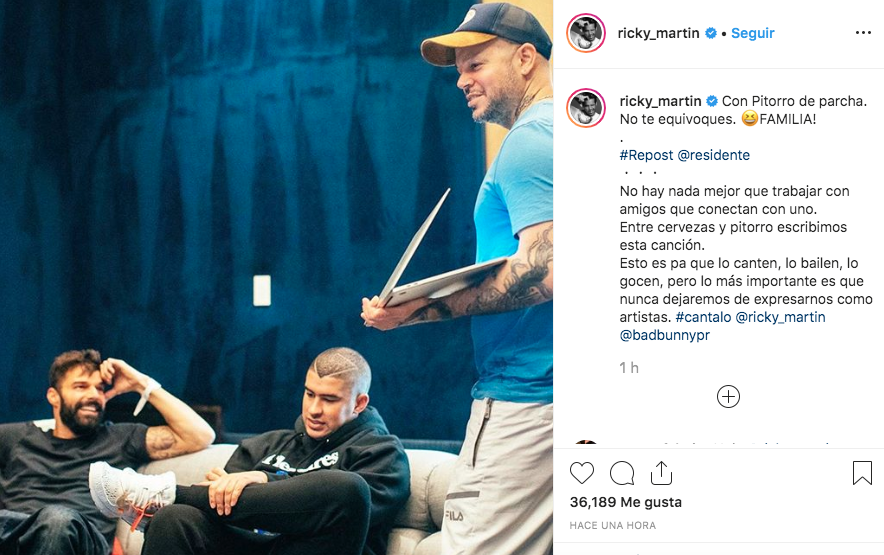Open the ricky_martin username in header
Screen dimensions: 884x555
(658, 33)
